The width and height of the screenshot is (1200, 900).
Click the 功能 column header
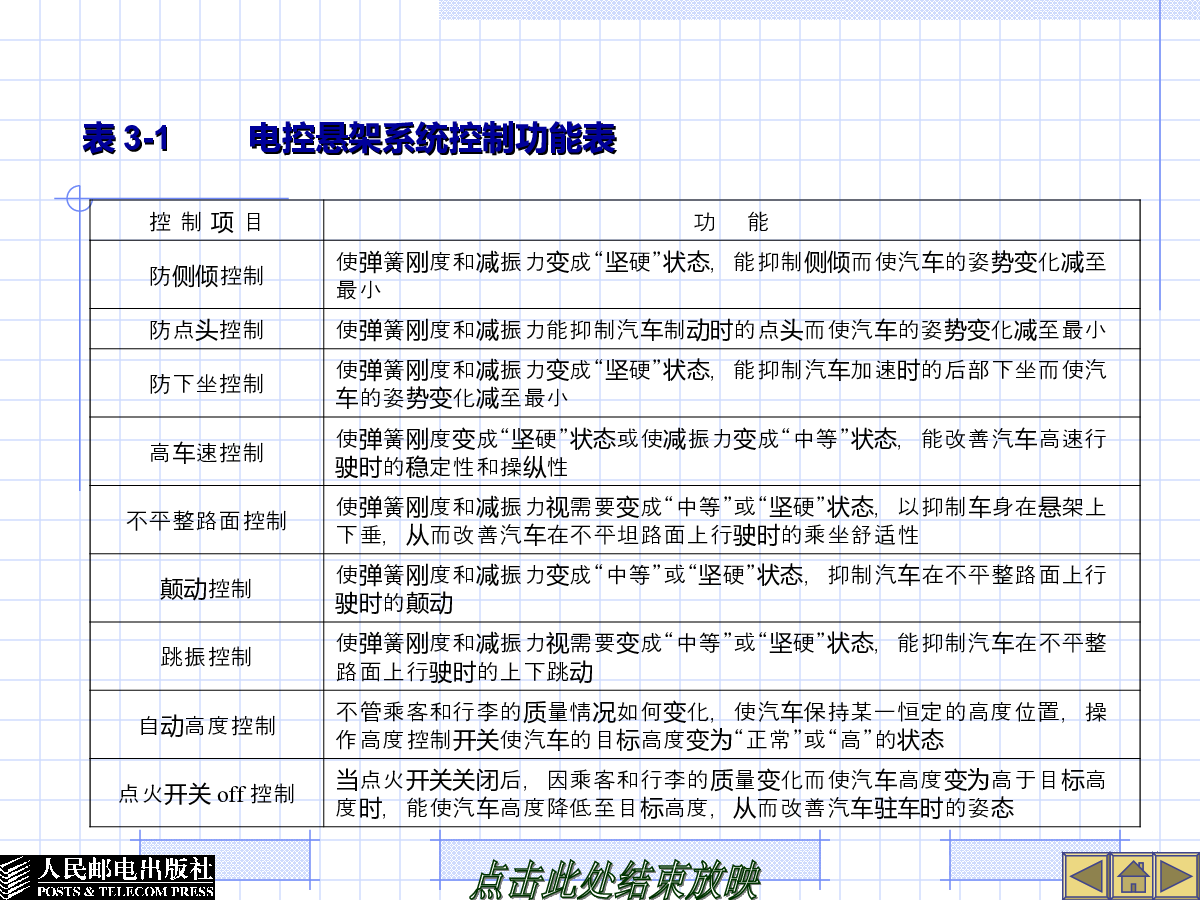[x=731, y=221]
